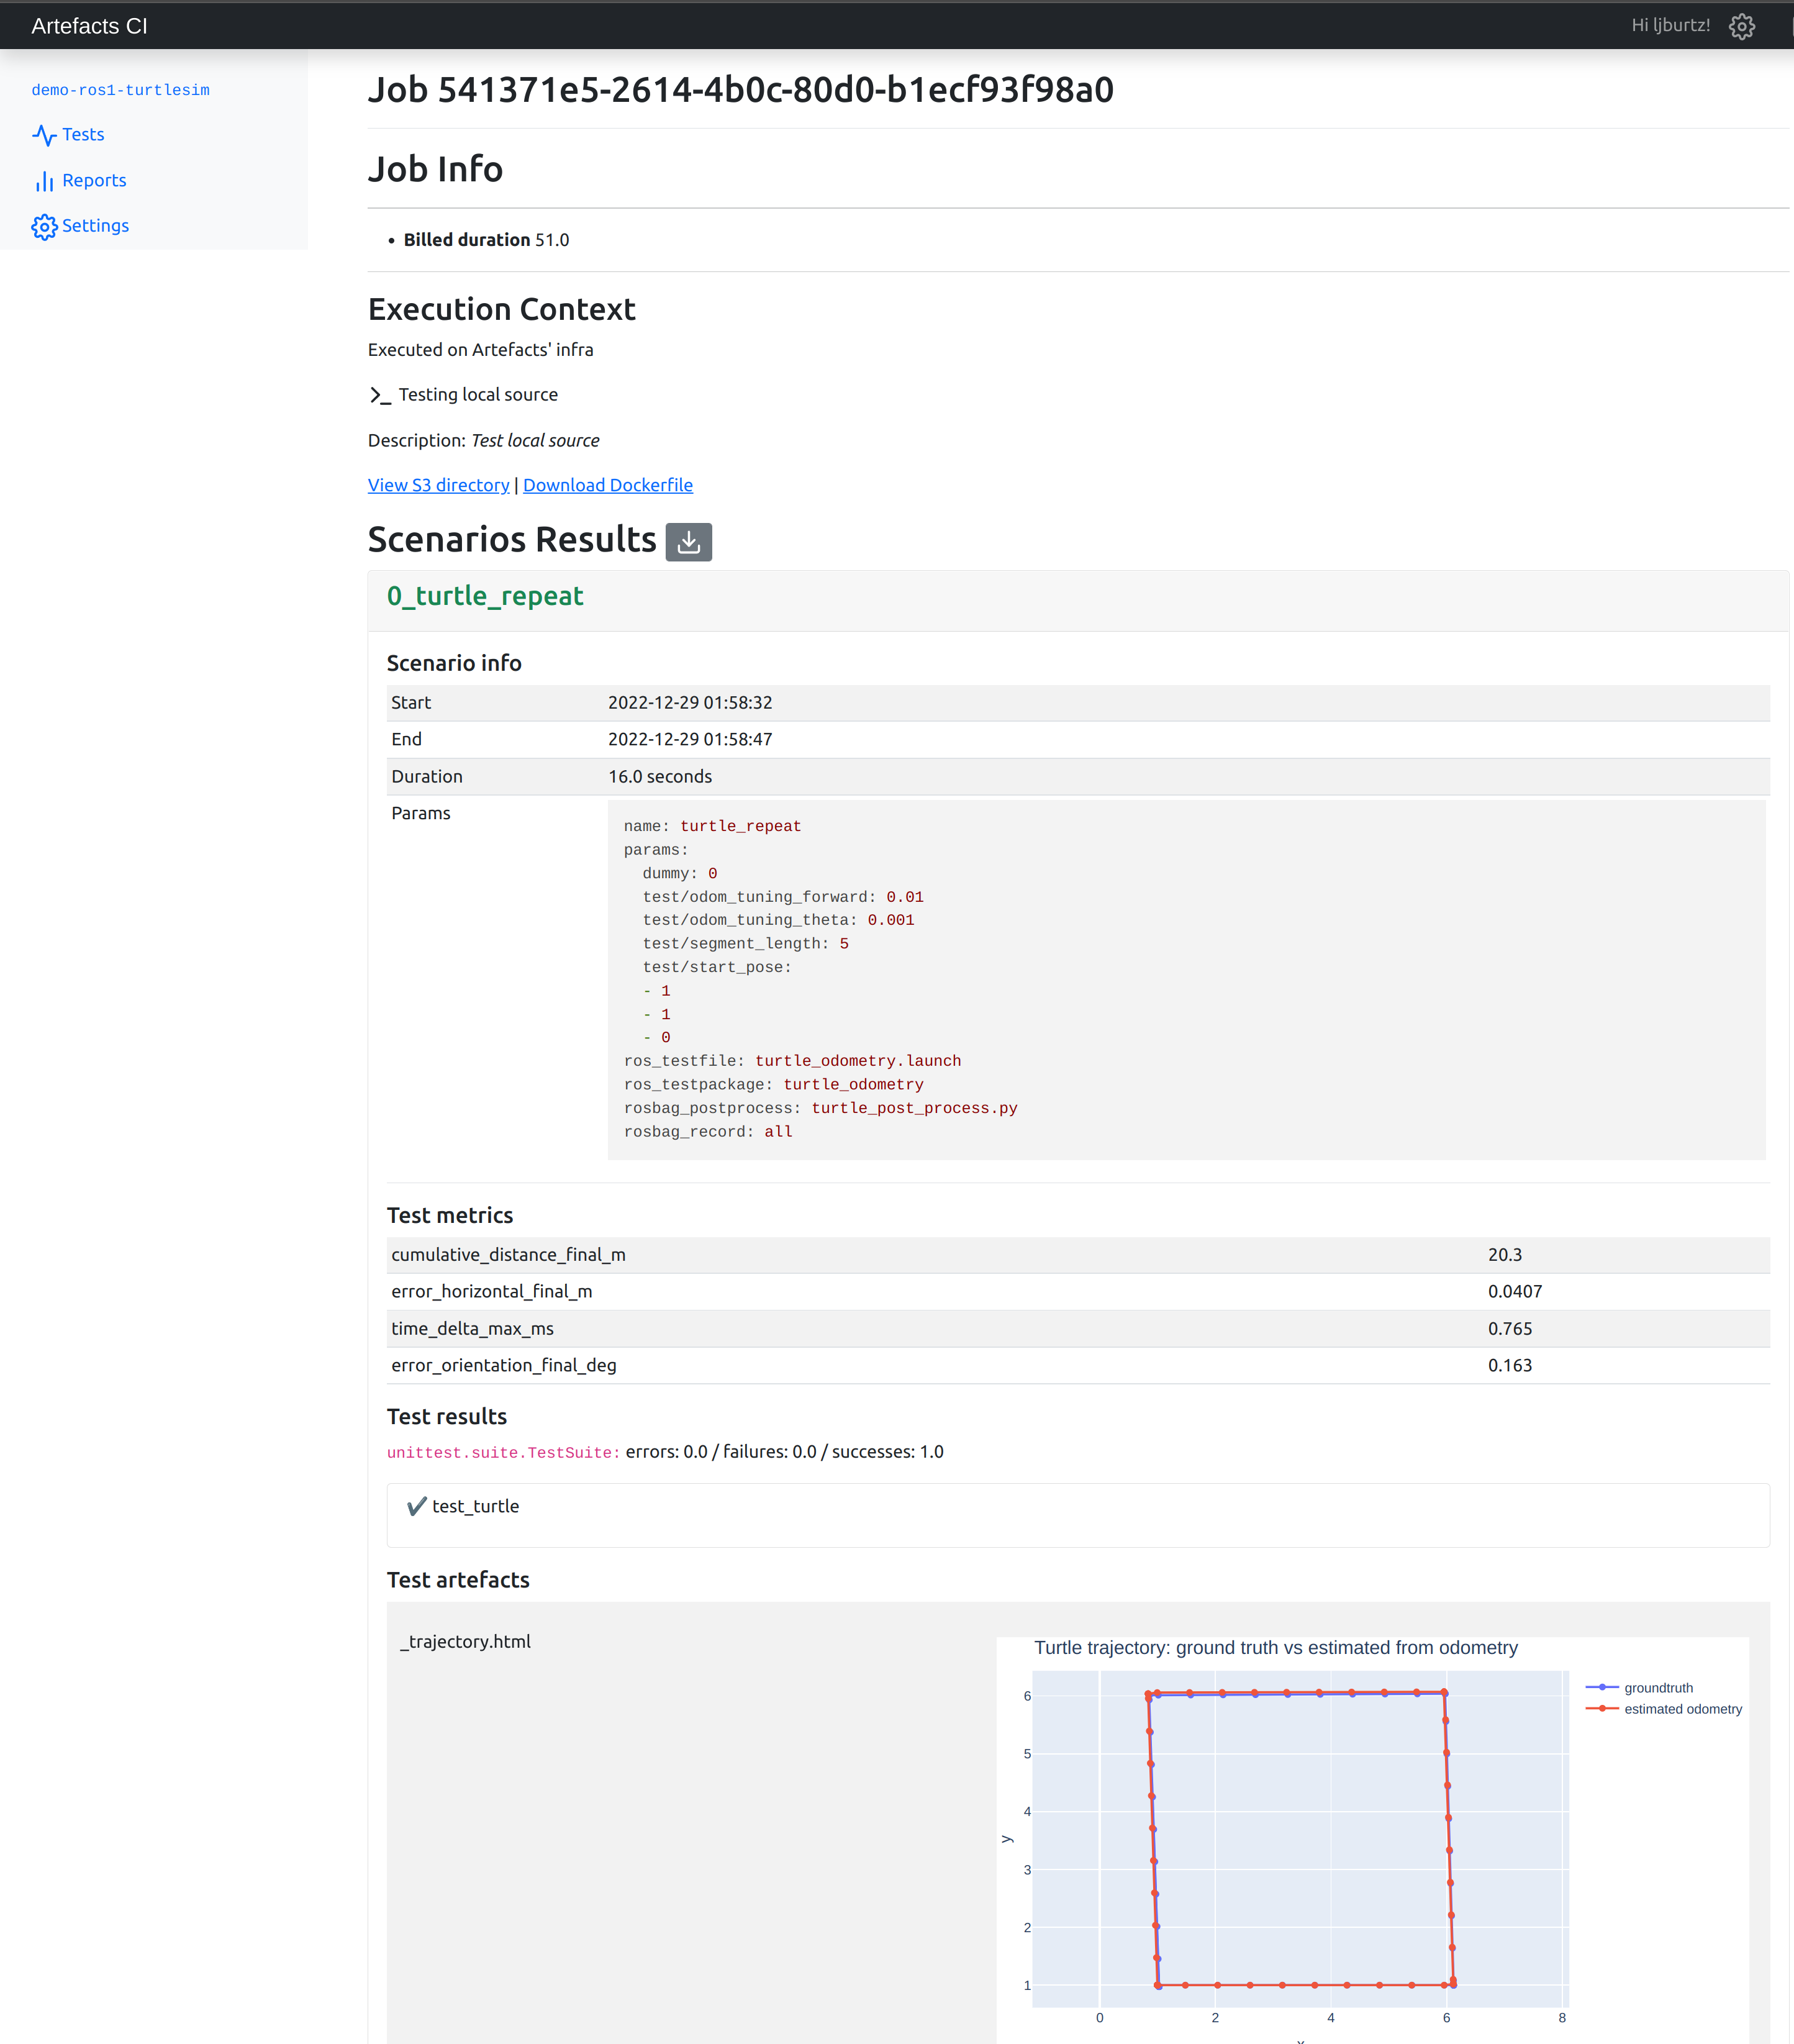This screenshot has height=2044, width=1794.
Task: Click the Start time 2022-12-29 01:58:32 value
Action: [x=690, y=703]
